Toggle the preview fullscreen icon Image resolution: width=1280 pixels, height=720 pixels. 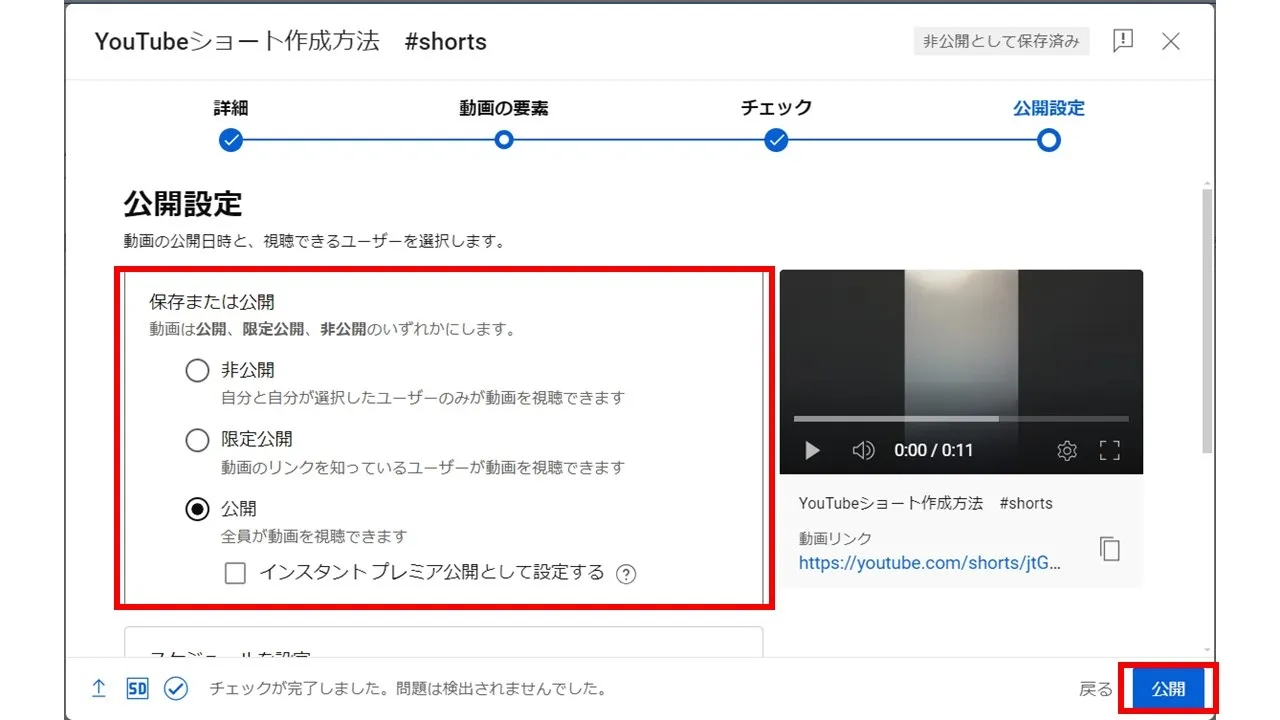coord(1110,451)
